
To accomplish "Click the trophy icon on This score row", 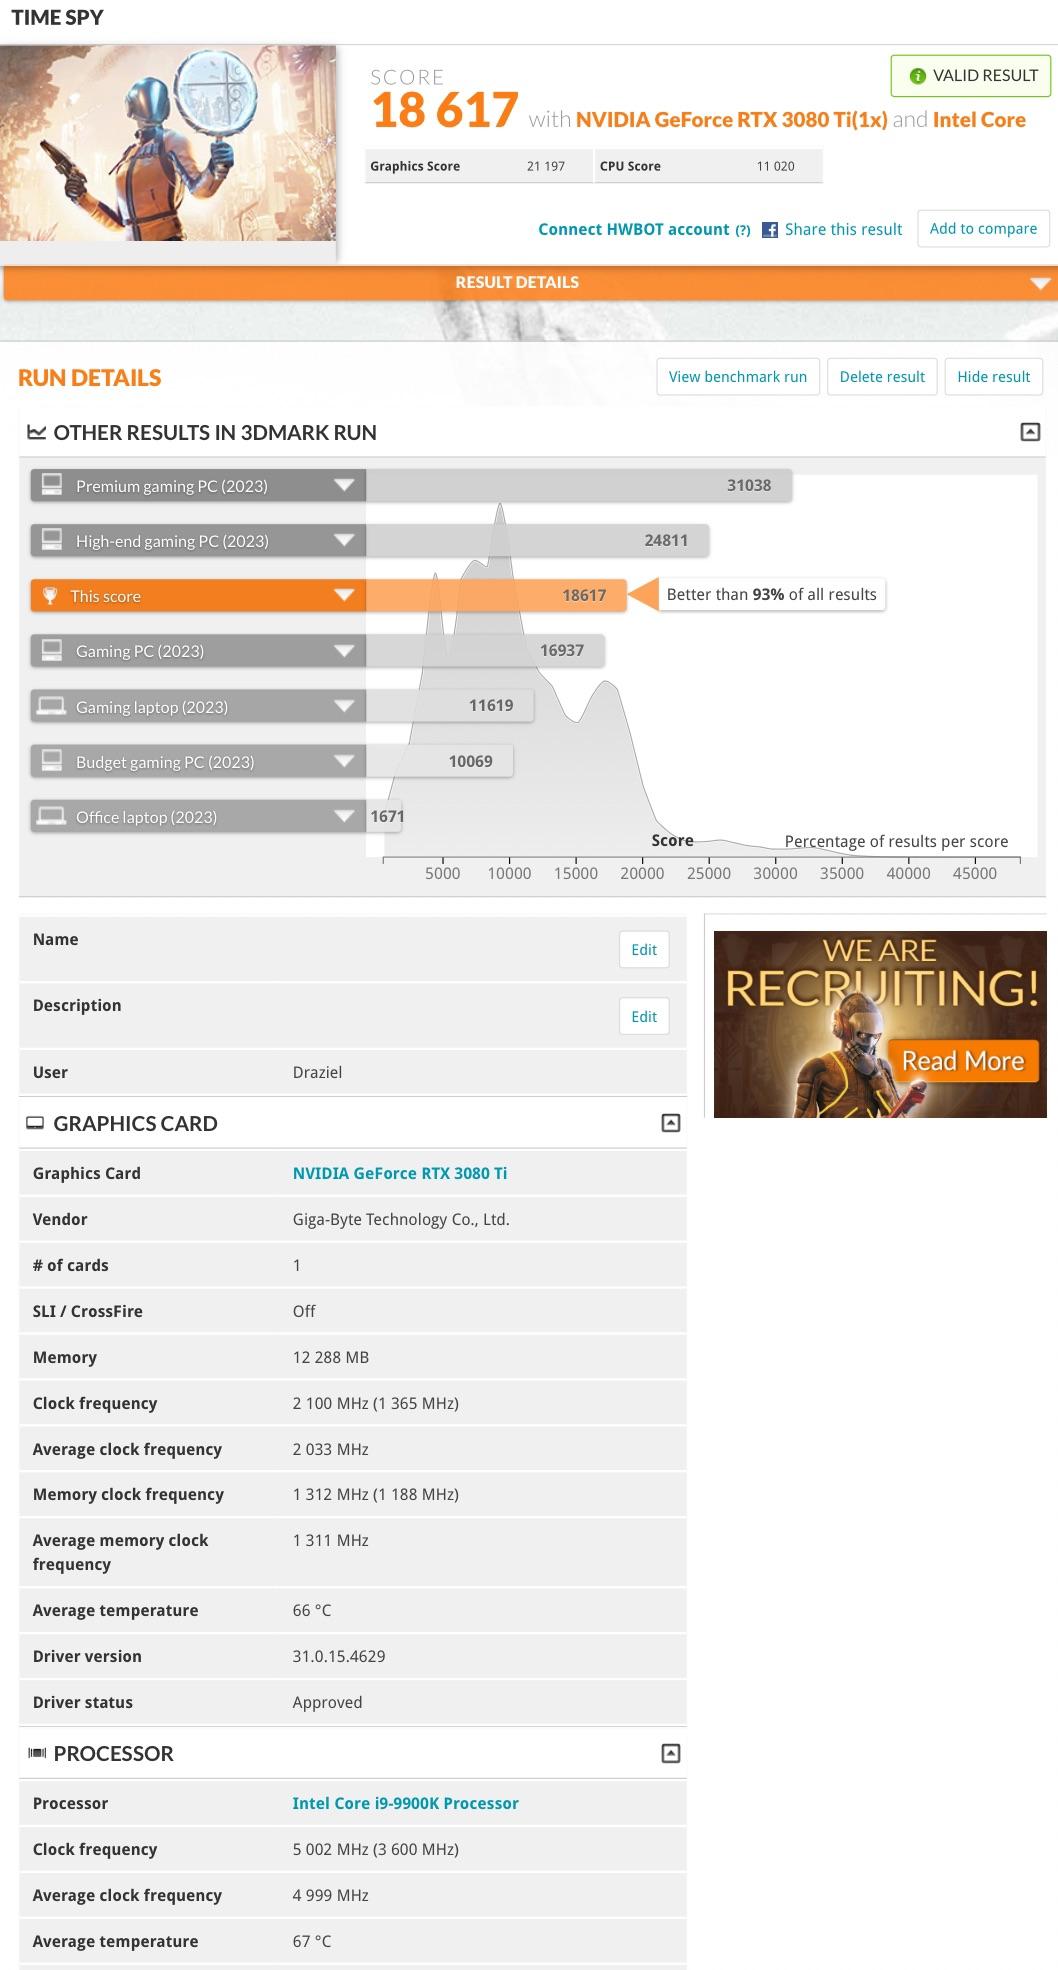I will coord(50,596).
